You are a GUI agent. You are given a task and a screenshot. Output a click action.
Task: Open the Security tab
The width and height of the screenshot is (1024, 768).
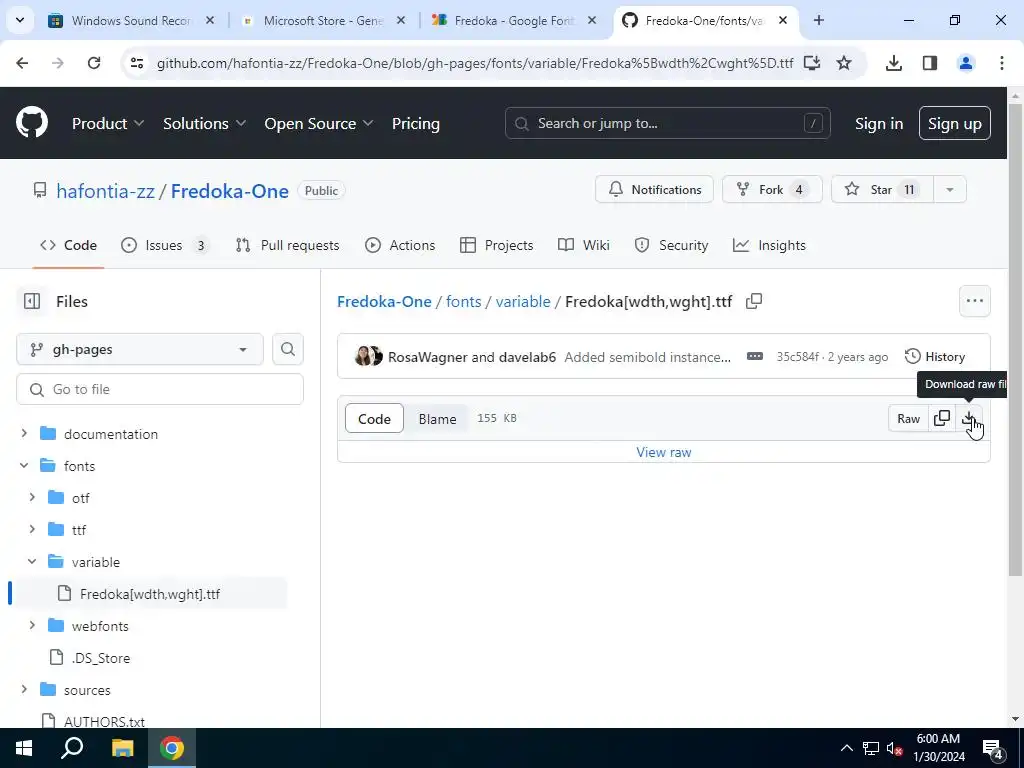[671, 246]
